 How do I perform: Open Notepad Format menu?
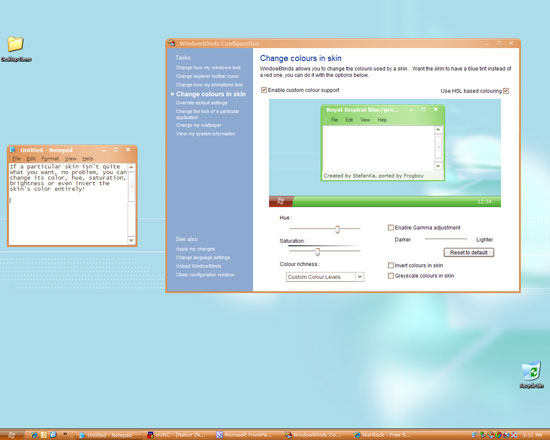tap(50, 159)
